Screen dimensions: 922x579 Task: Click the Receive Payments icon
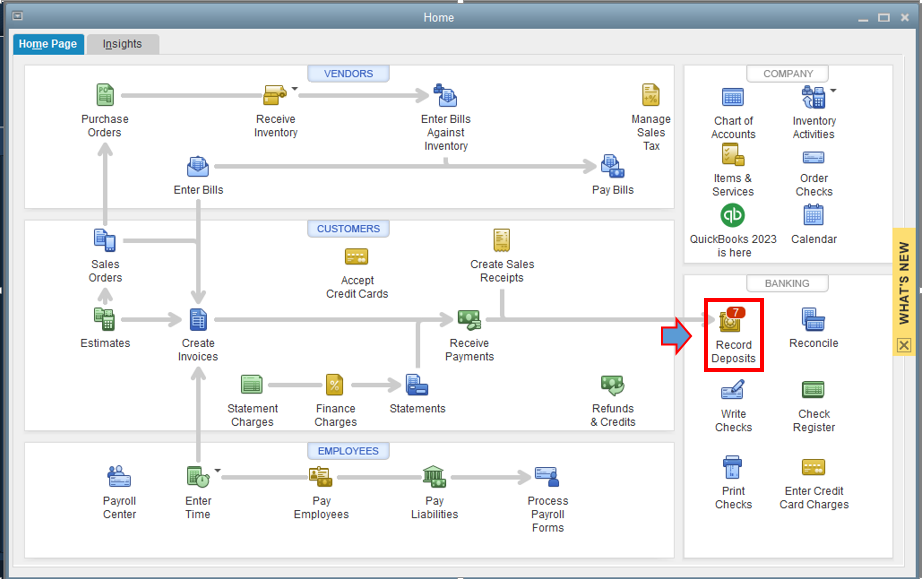(x=469, y=319)
